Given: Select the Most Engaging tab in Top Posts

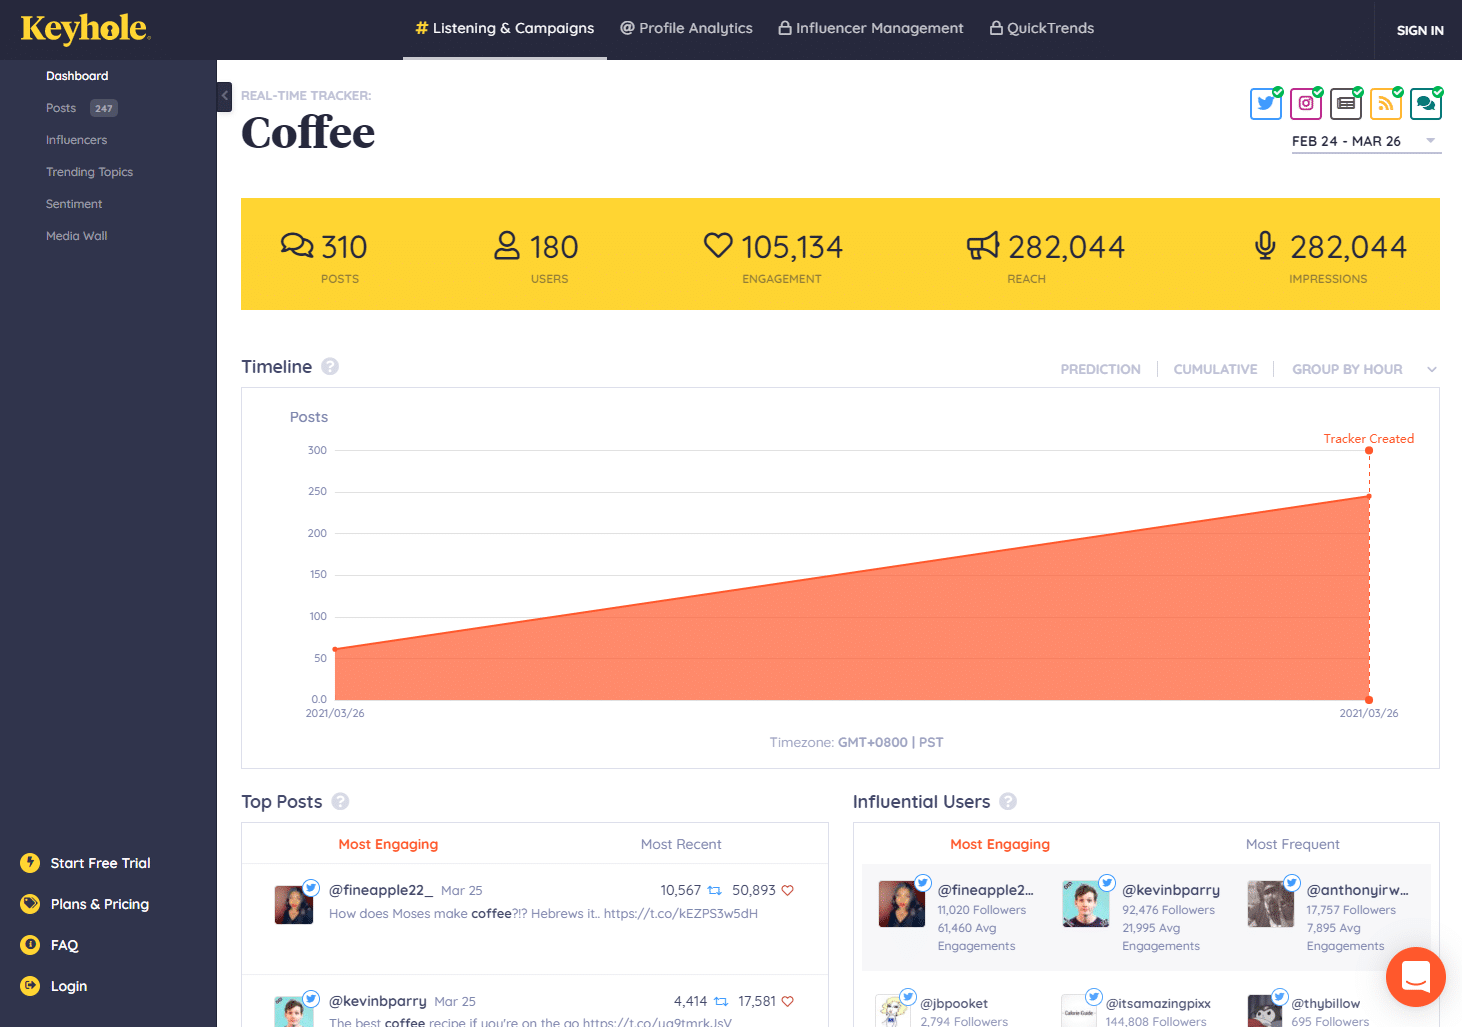Looking at the screenshot, I should (388, 844).
